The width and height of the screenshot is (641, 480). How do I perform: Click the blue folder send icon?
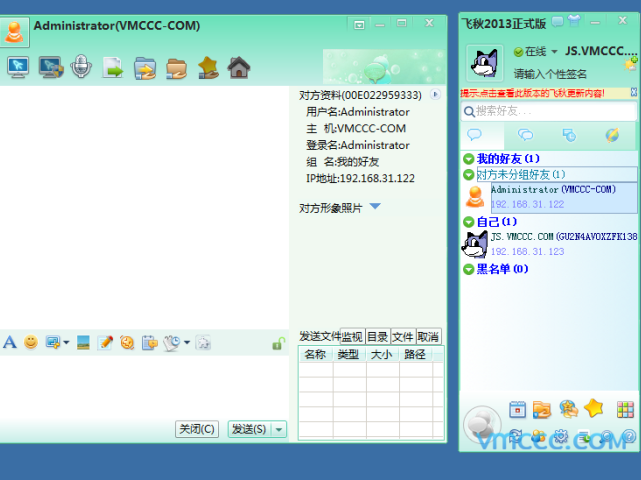pyautogui.click(x=145, y=68)
